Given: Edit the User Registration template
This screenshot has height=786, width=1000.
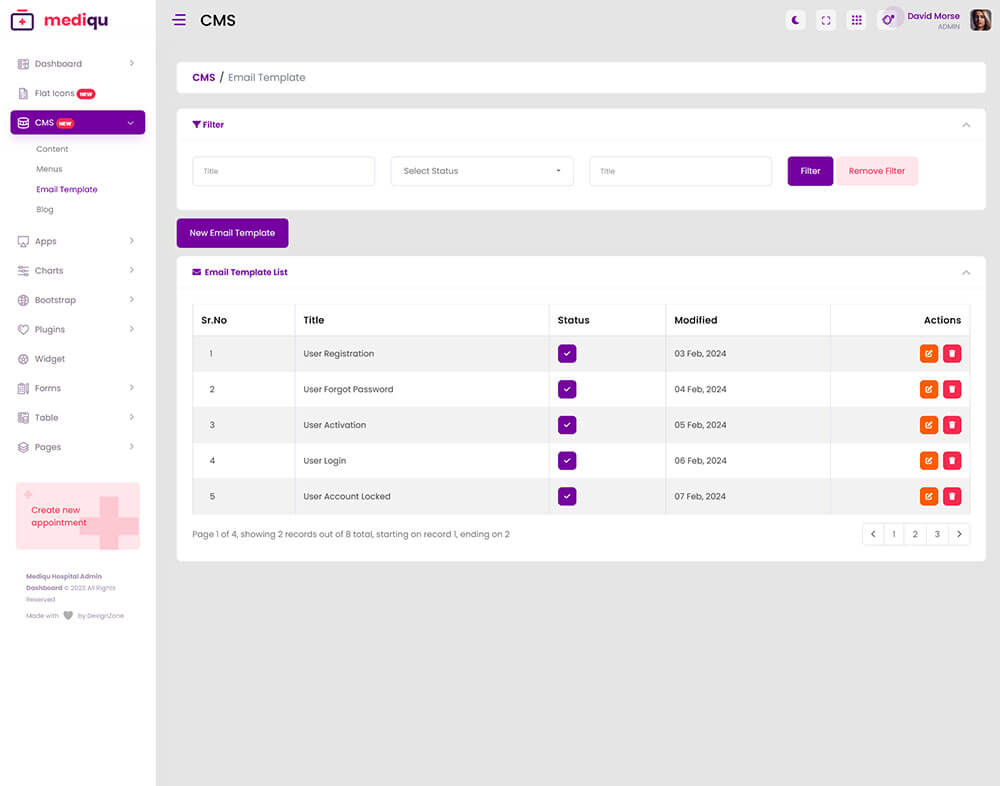Looking at the screenshot, I should pos(929,353).
